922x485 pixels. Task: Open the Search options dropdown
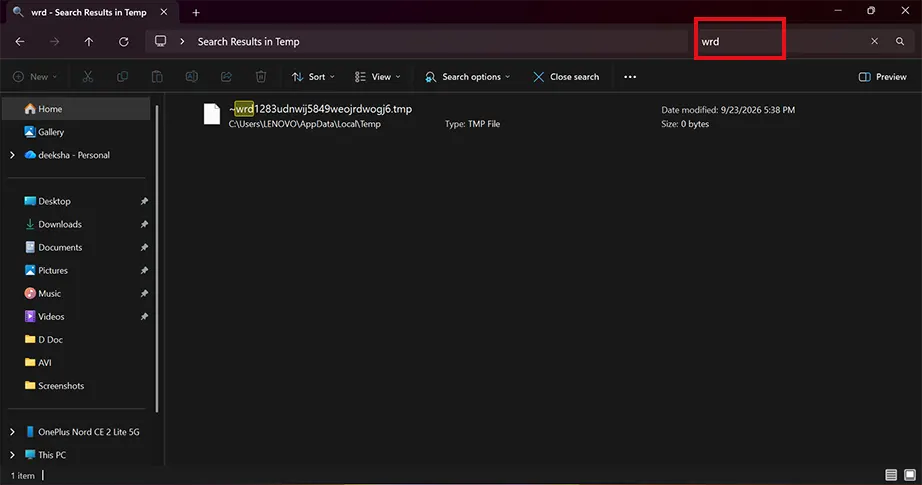(x=467, y=77)
